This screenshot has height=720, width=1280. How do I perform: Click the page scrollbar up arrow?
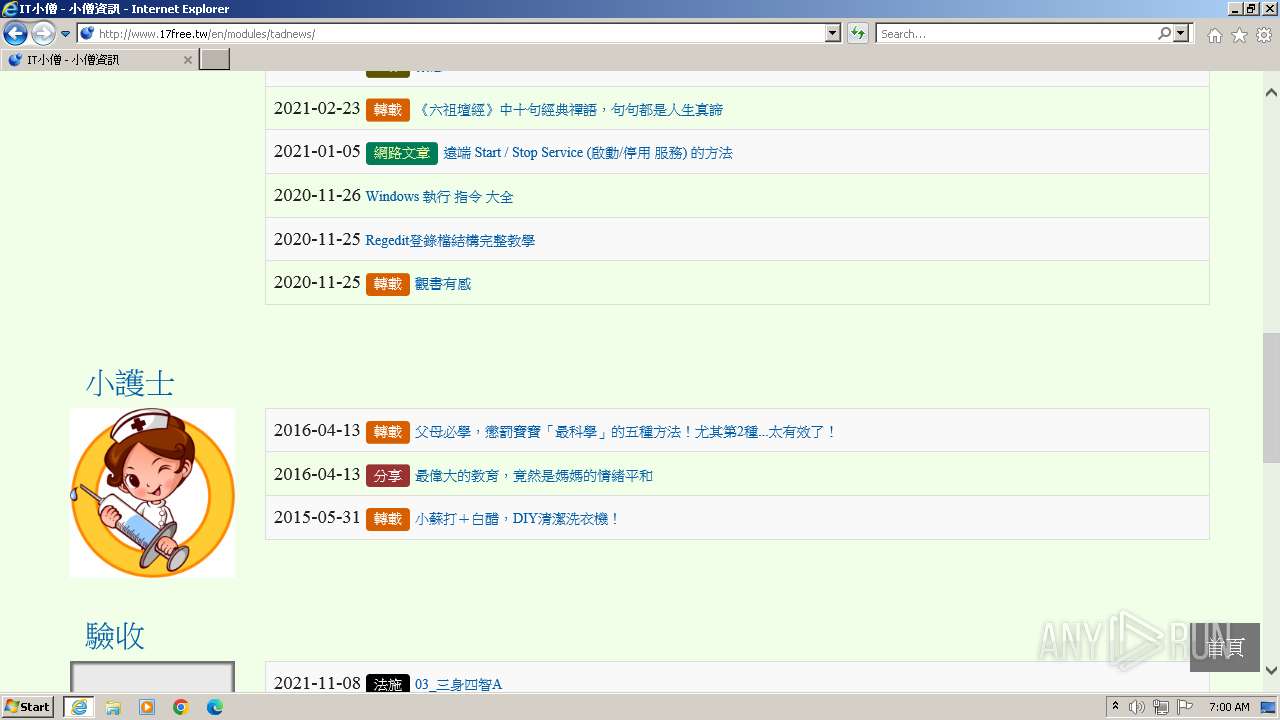1271,92
